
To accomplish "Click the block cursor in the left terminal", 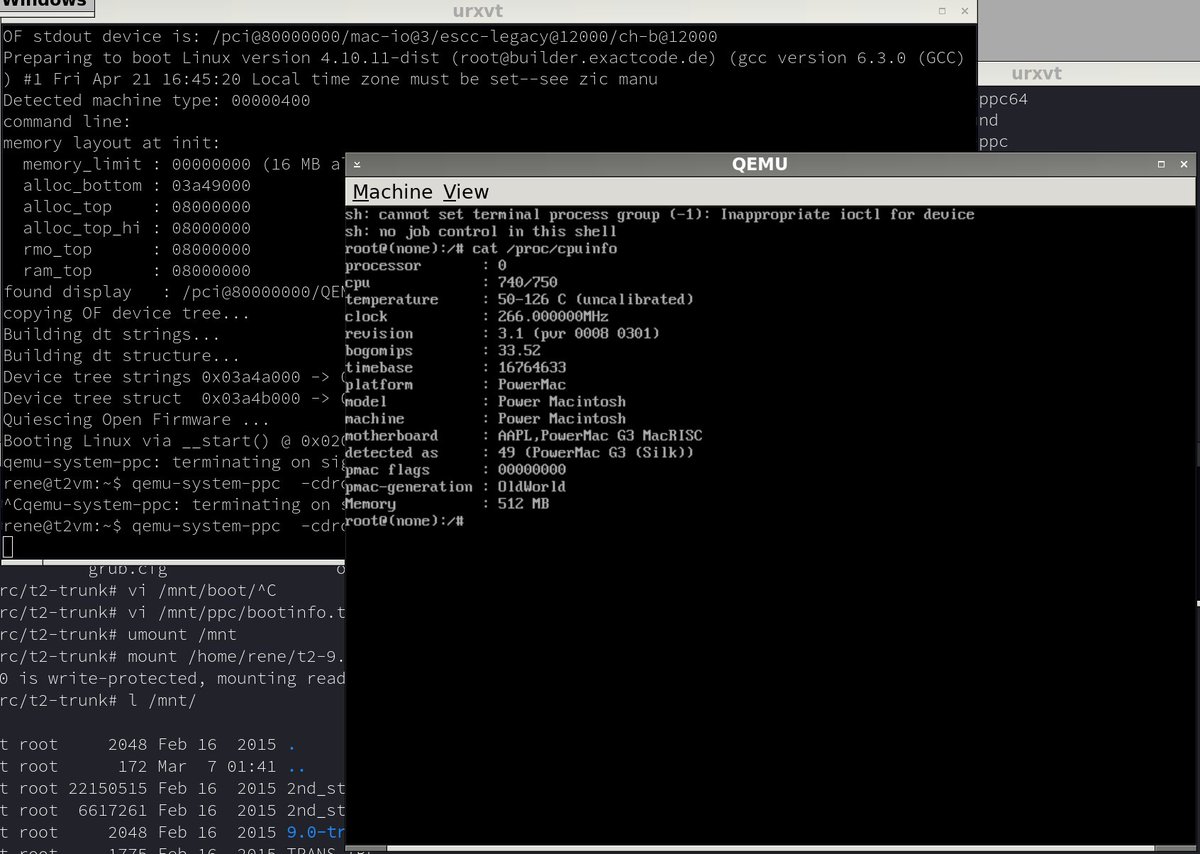I will coord(8,547).
